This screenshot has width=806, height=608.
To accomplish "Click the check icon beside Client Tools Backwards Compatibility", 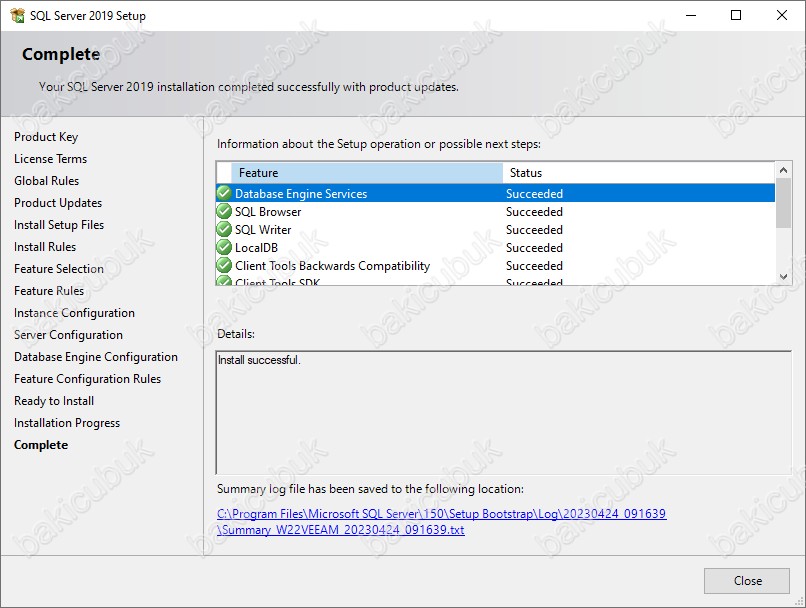I will (224, 265).
